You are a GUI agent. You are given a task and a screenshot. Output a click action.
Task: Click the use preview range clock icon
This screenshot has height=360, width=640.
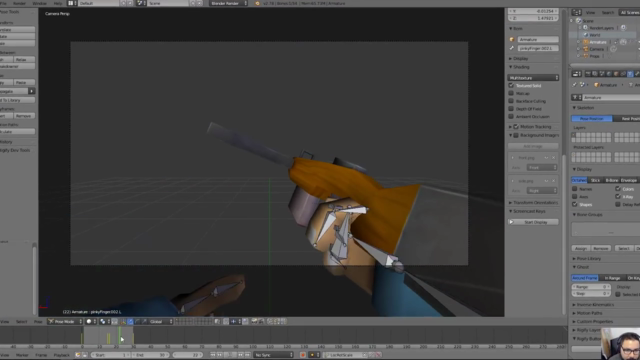point(78,355)
